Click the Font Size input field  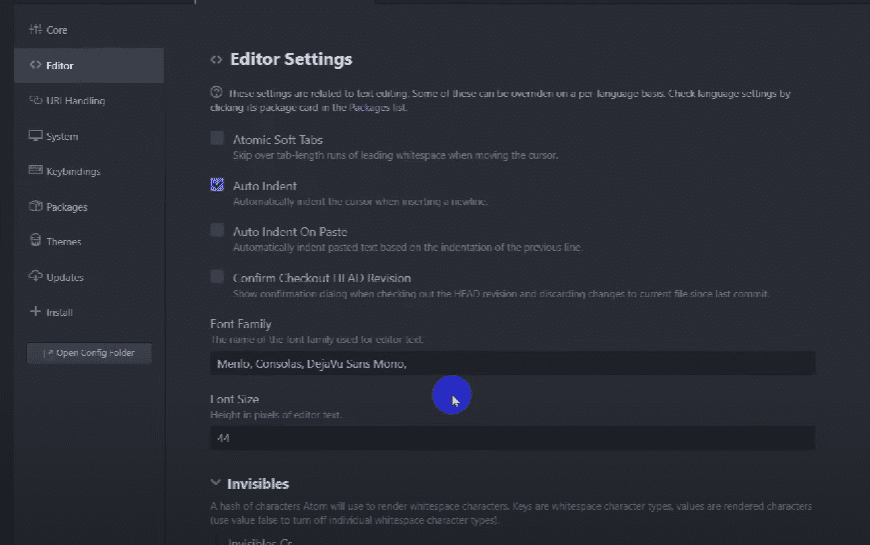tap(512, 438)
